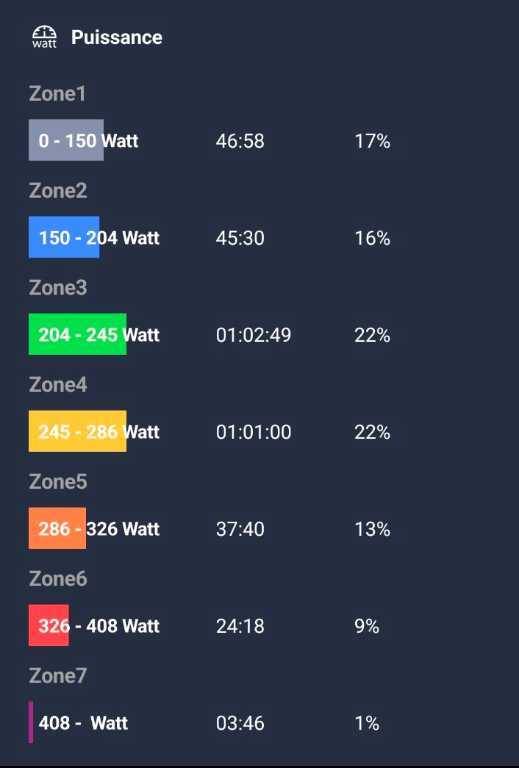This screenshot has height=768, width=519.
Task: Click the purple Zone7 power bar
Action: coord(31,722)
